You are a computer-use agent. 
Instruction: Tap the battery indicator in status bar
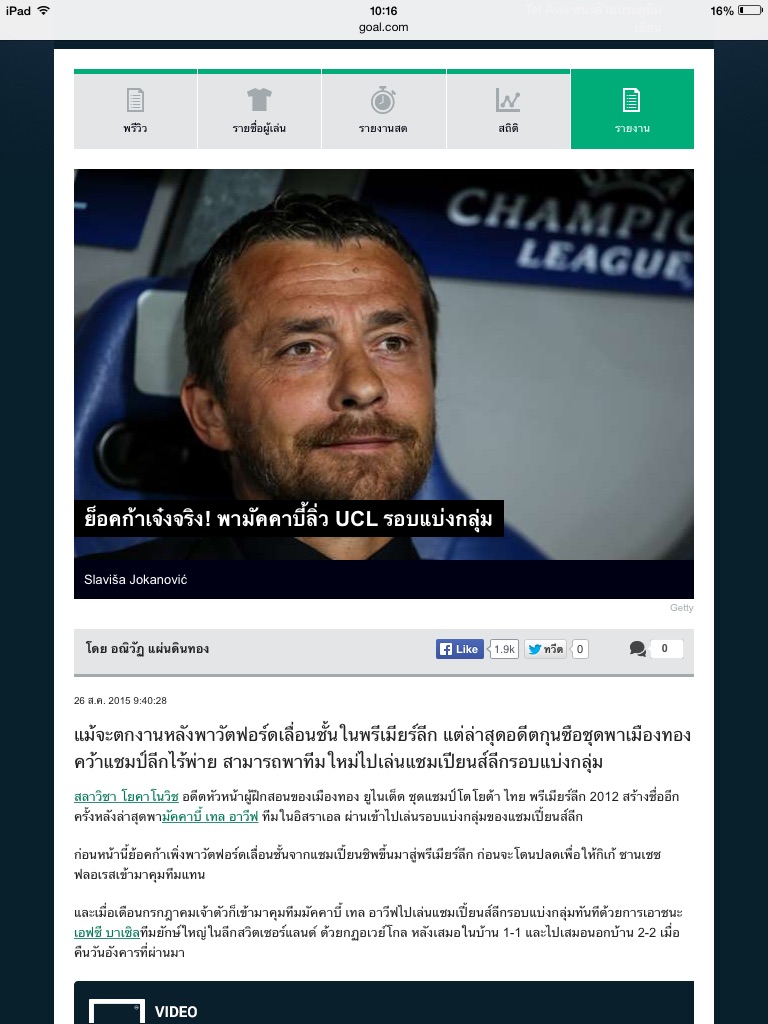pos(750,10)
